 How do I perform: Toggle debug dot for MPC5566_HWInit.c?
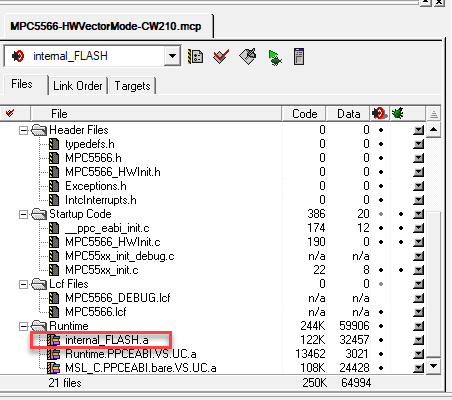[401, 242]
